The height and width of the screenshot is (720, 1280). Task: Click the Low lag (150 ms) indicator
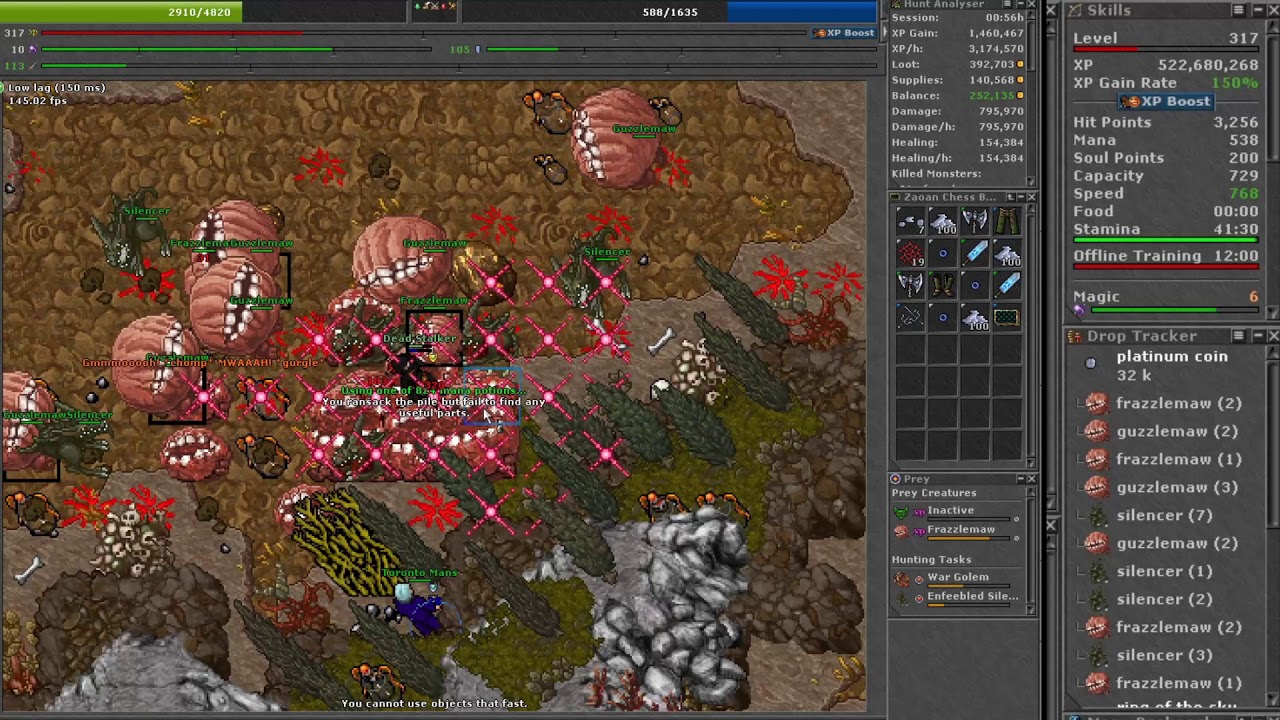click(x=56, y=88)
